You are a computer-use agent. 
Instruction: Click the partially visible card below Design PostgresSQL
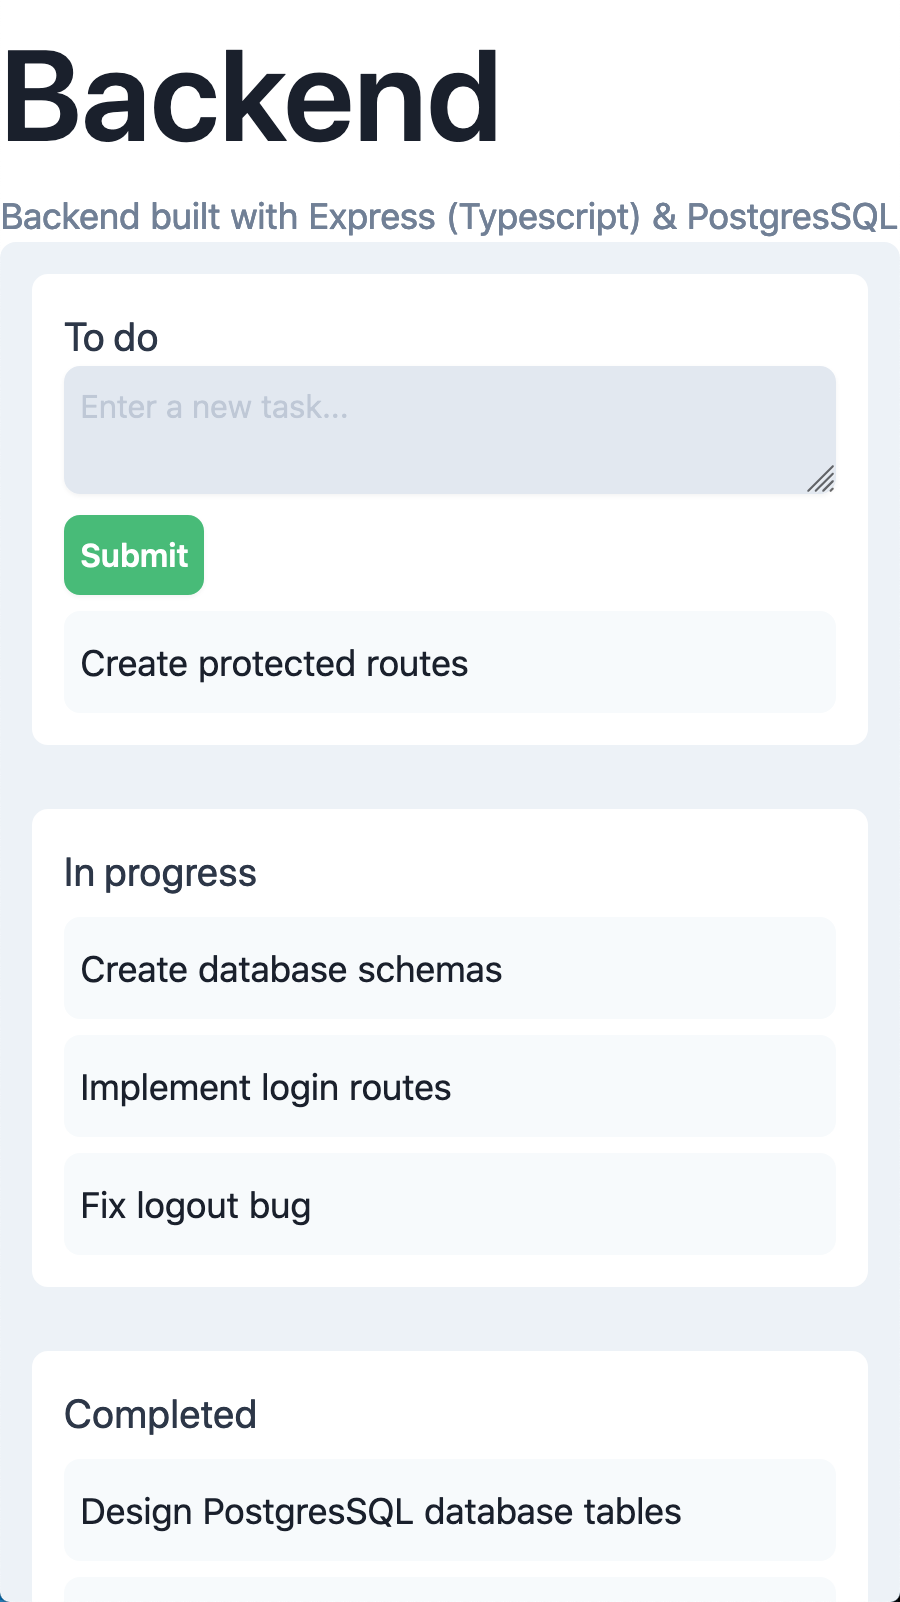[x=450, y=1589]
